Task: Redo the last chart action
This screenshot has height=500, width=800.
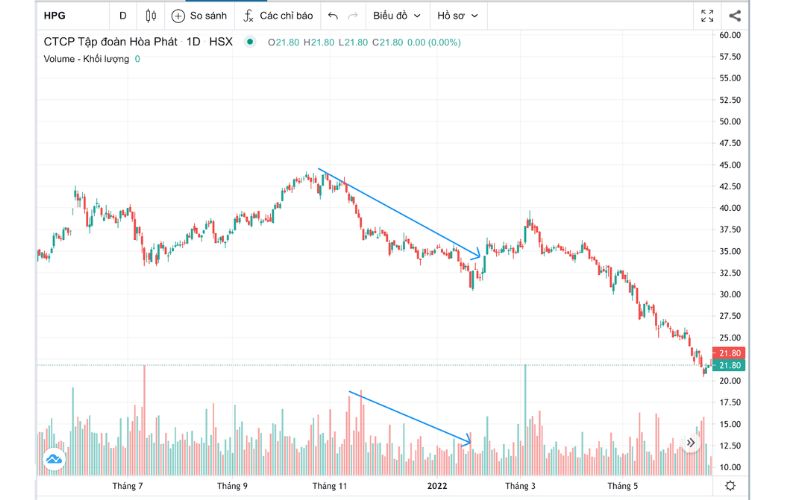Action: pyautogui.click(x=352, y=16)
